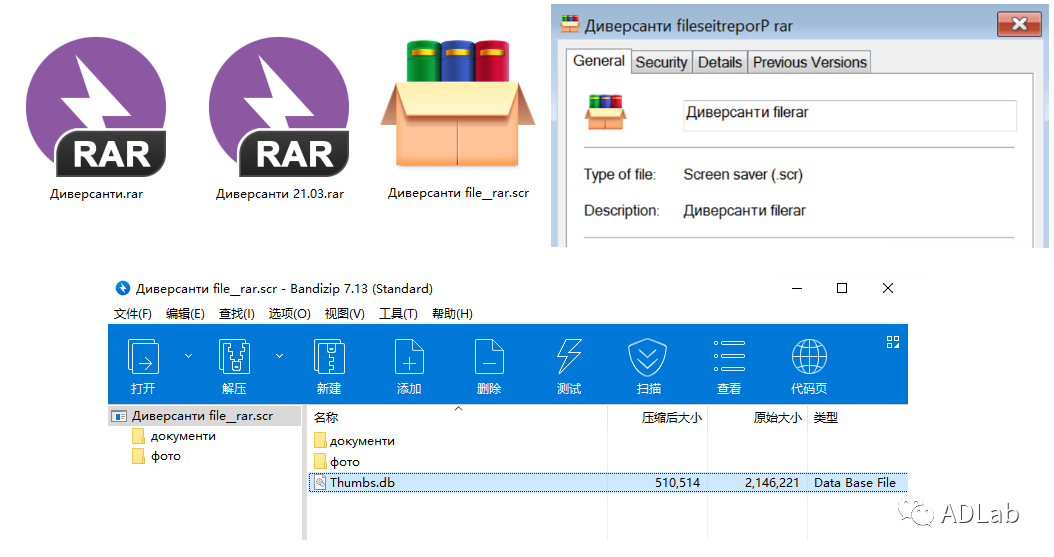Expand the dropdown arrow beside Open (打开)
This screenshot has width=1054, height=557.
pyautogui.click(x=187, y=355)
